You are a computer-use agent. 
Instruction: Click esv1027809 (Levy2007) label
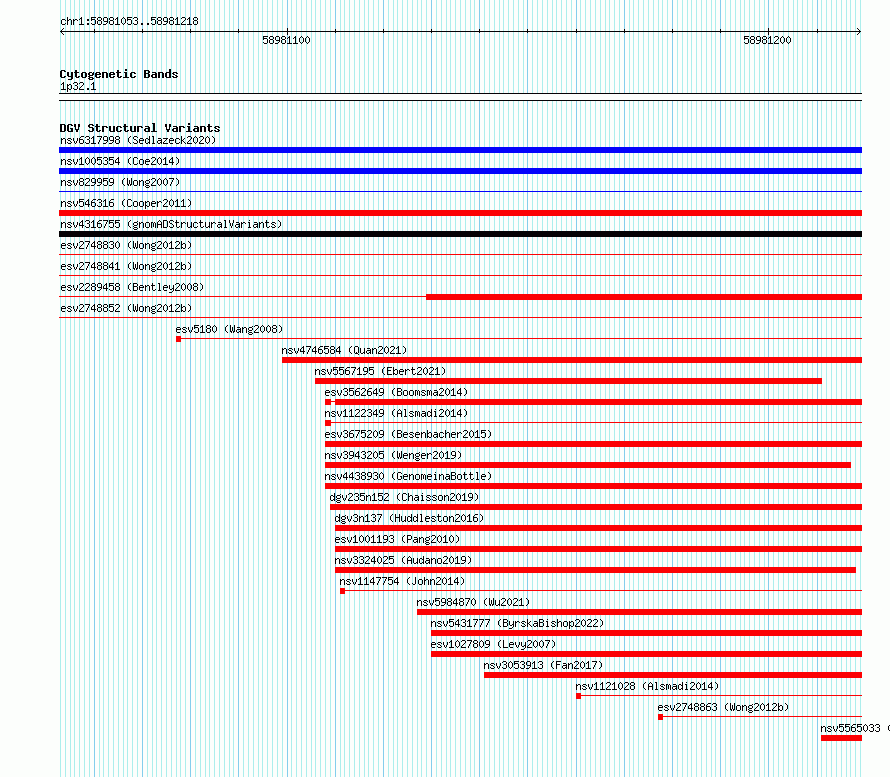pos(493,644)
